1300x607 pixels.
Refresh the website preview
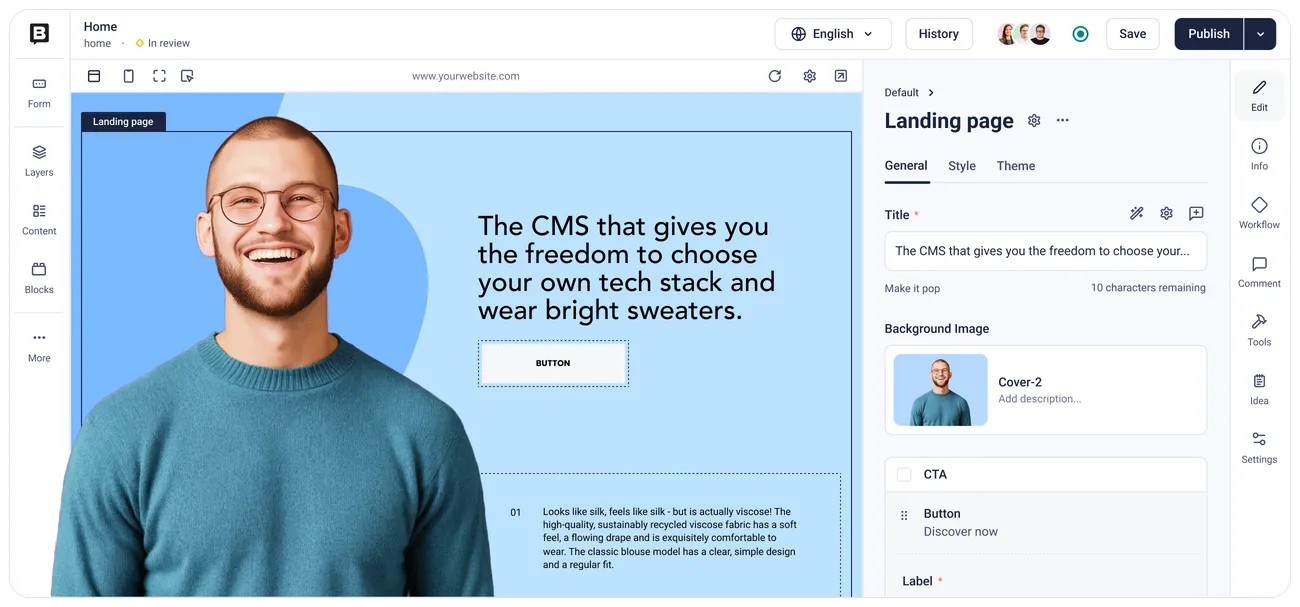(x=775, y=76)
